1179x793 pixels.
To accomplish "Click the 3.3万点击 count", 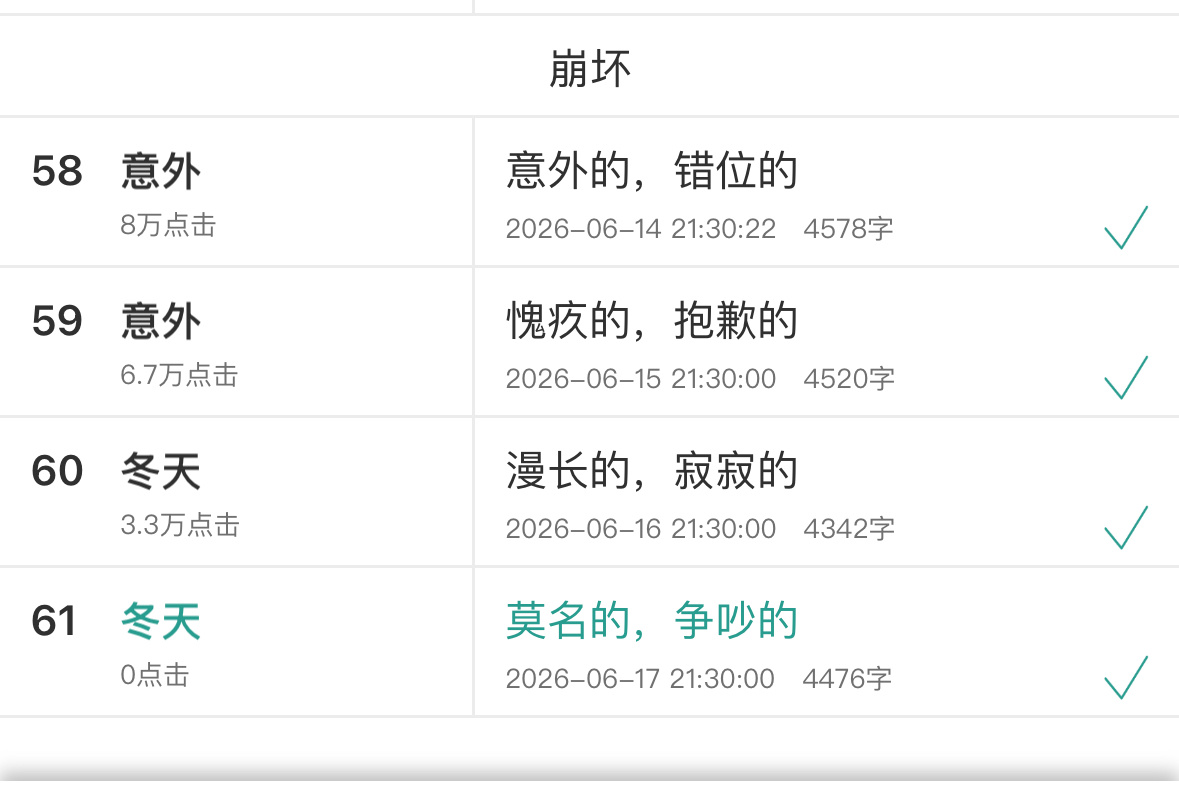I will (180, 525).
